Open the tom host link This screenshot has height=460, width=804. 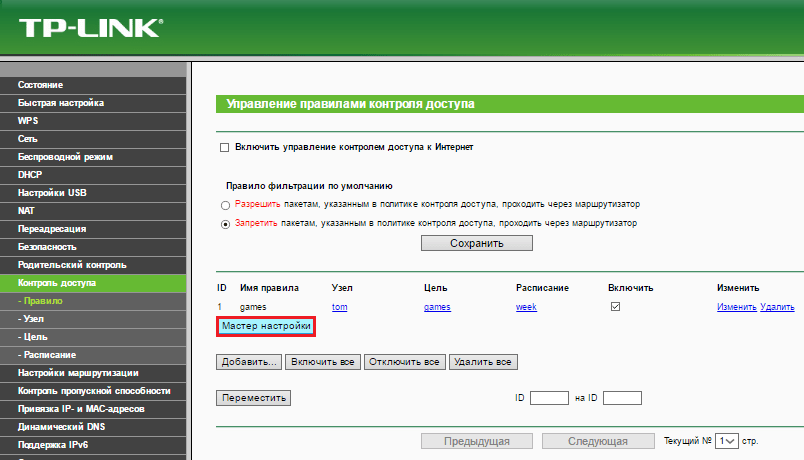click(x=339, y=307)
